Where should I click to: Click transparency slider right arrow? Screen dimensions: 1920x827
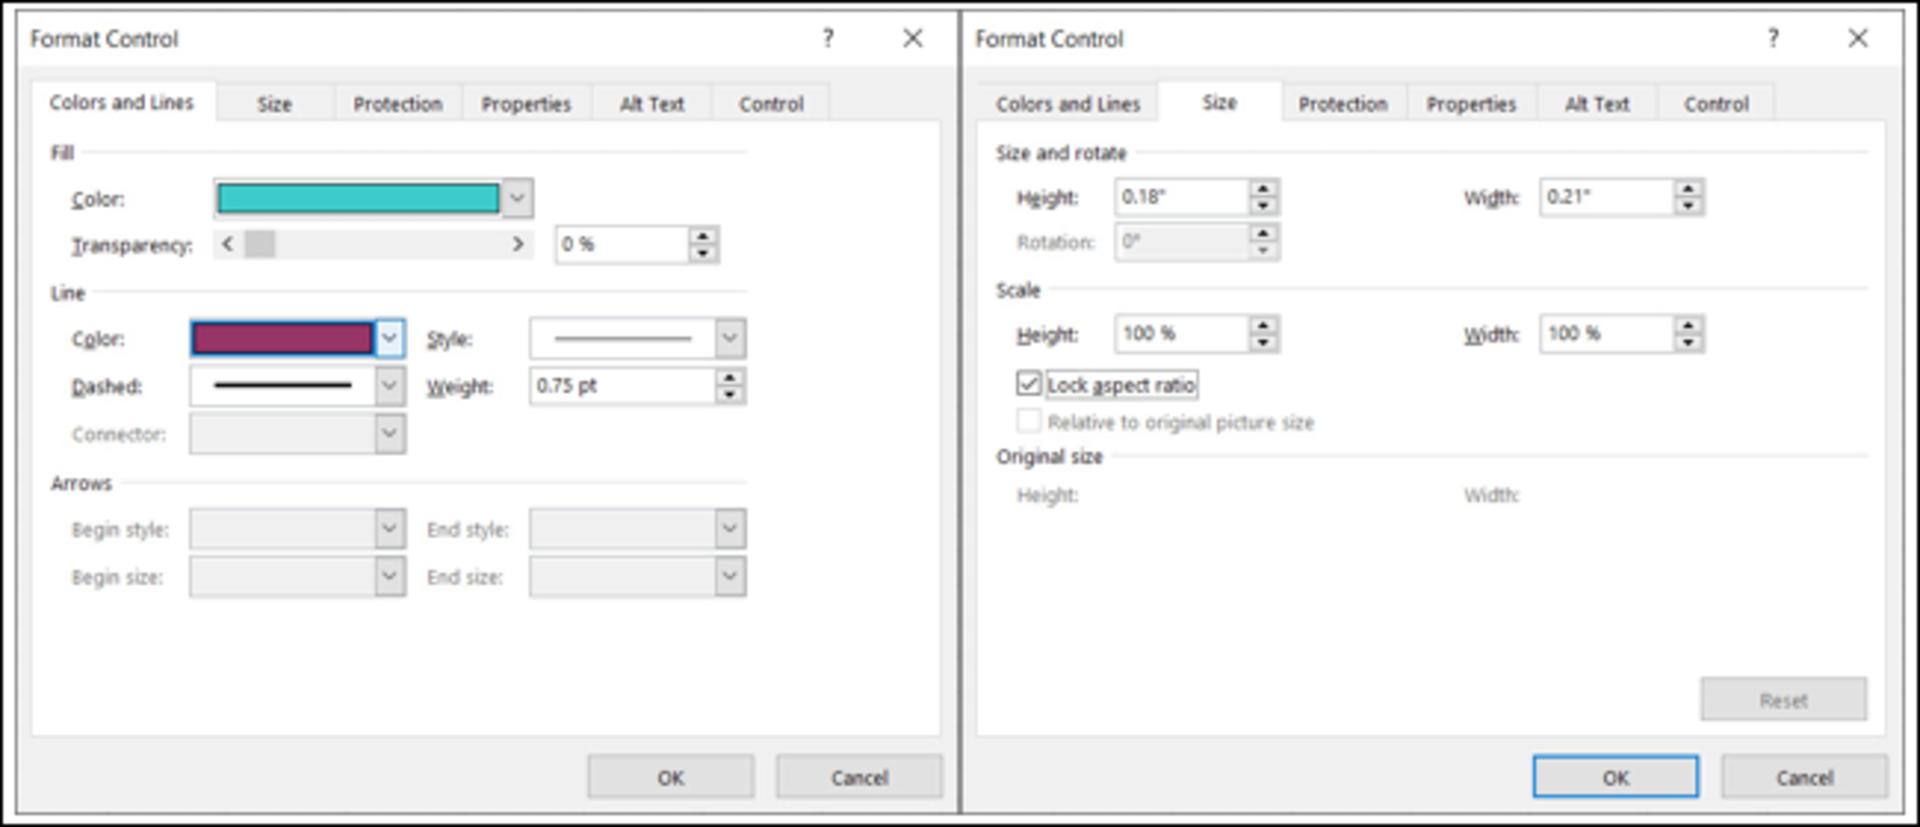(x=518, y=244)
